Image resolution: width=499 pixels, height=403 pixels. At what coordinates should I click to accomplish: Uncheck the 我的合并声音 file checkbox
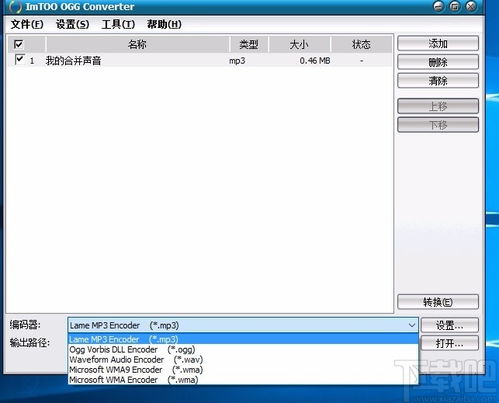coord(20,60)
